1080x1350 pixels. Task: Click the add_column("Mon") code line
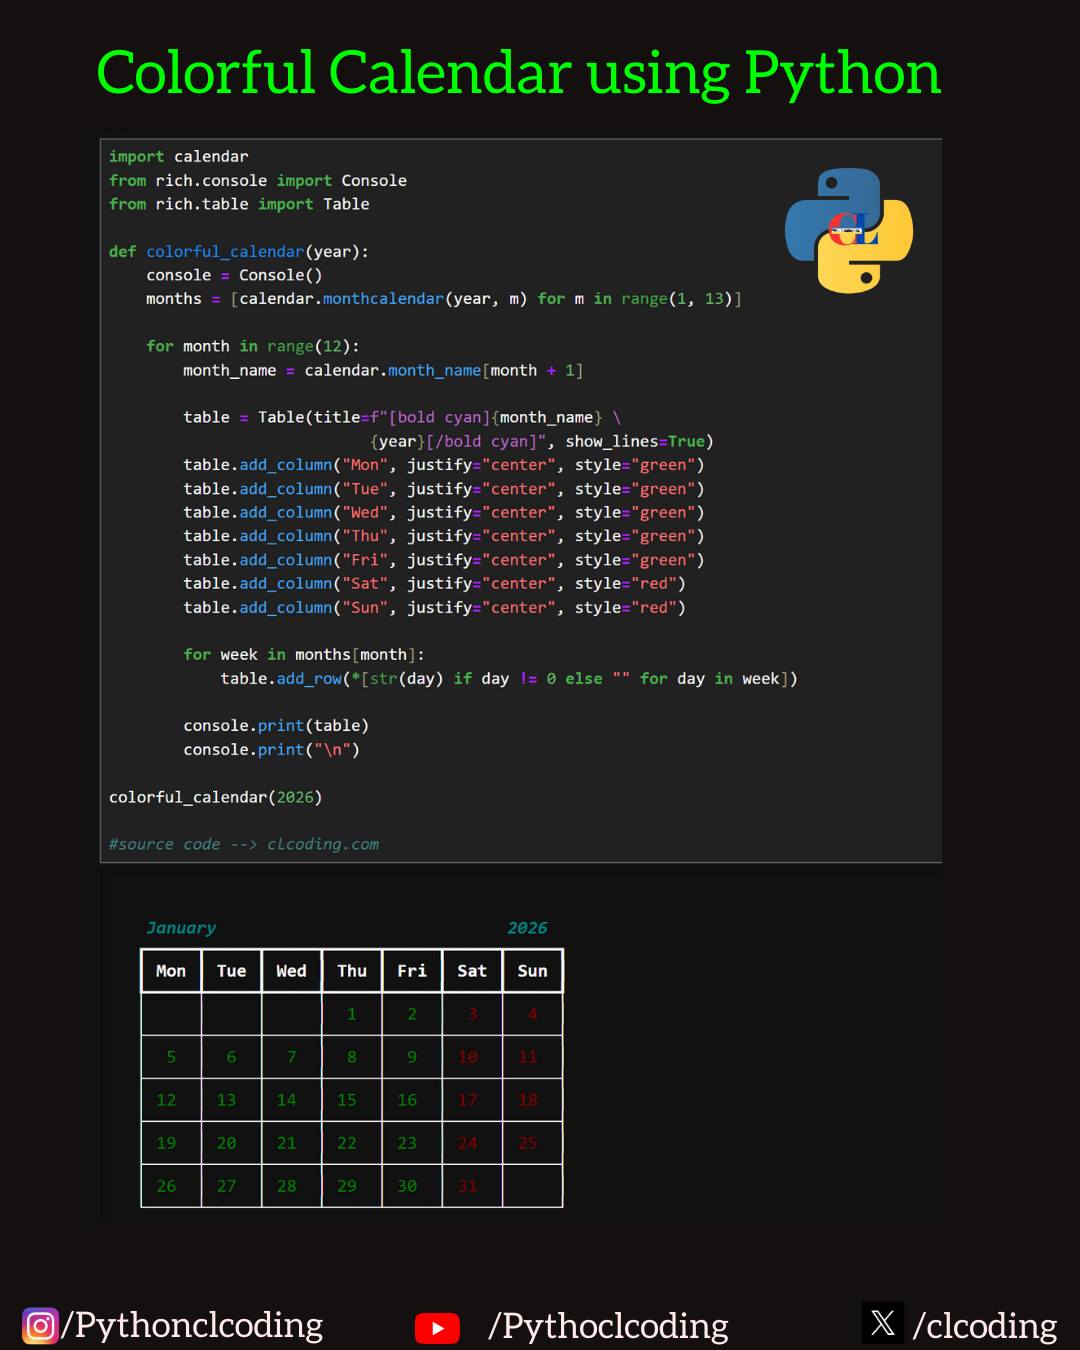pyautogui.click(x=444, y=465)
